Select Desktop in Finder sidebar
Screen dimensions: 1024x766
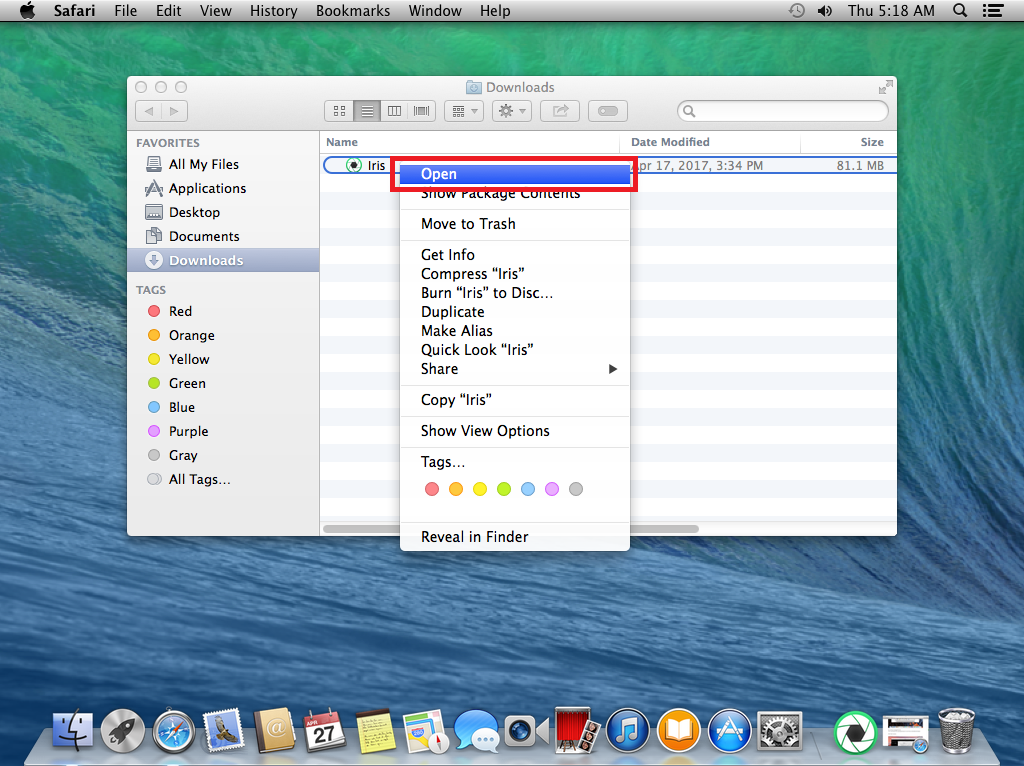(223, 212)
